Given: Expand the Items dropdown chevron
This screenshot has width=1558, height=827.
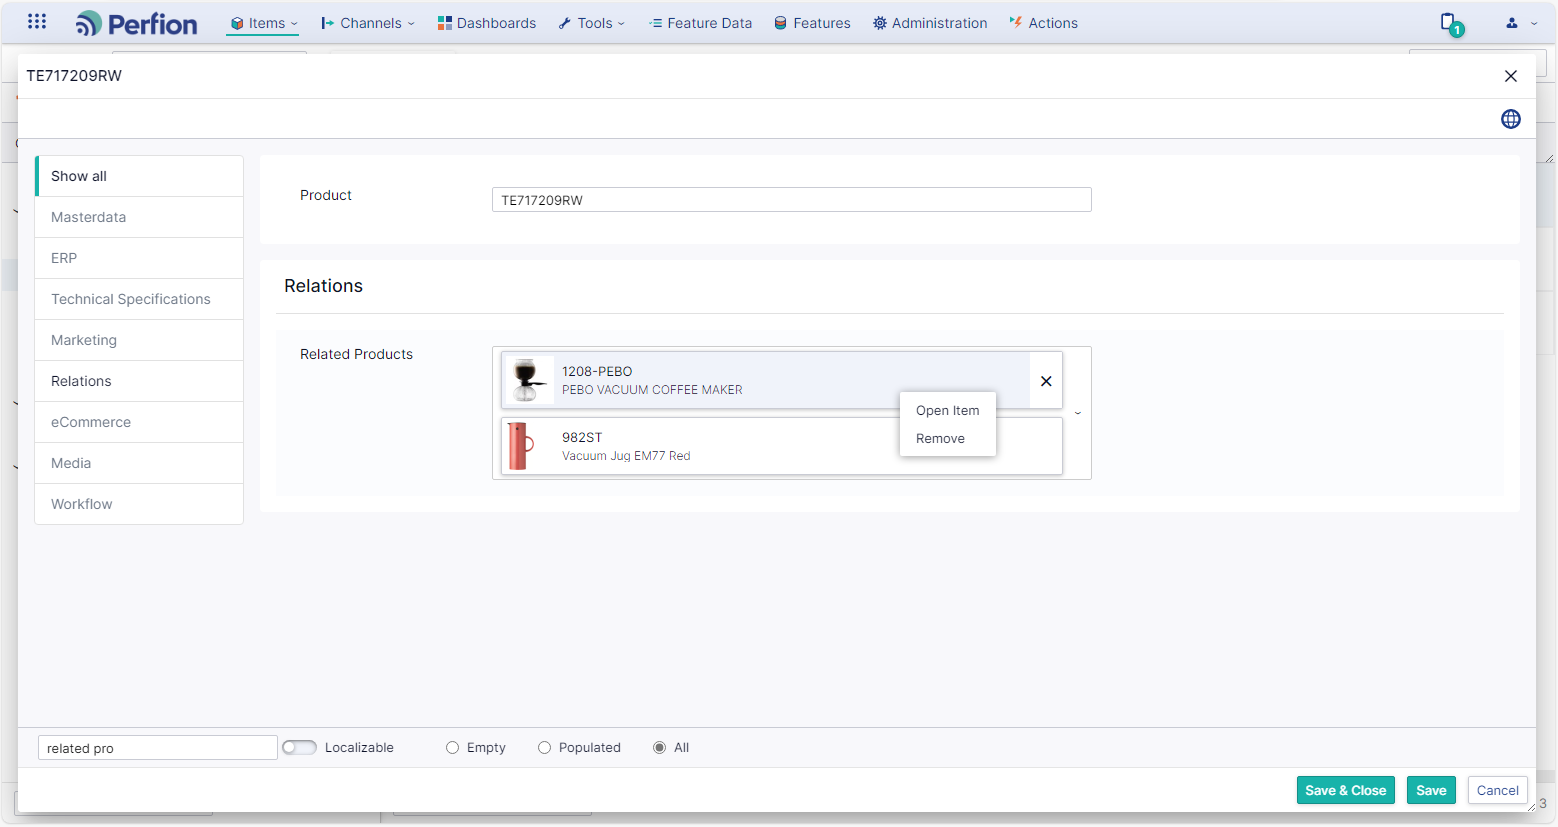Looking at the screenshot, I should click(294, 24).
